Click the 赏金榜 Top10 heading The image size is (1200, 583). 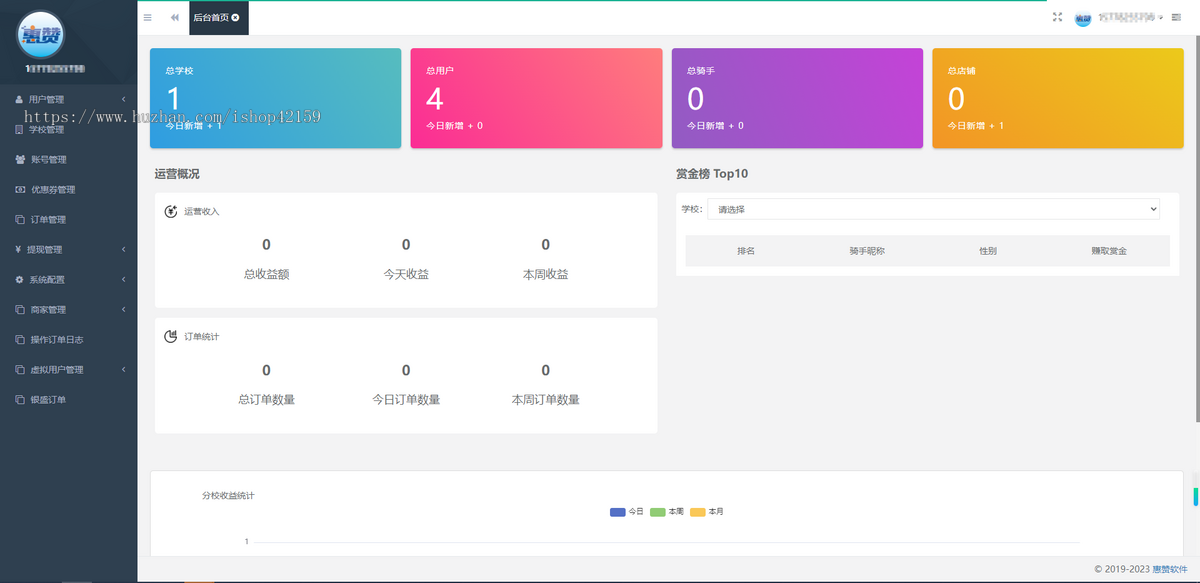click(712, 174)
